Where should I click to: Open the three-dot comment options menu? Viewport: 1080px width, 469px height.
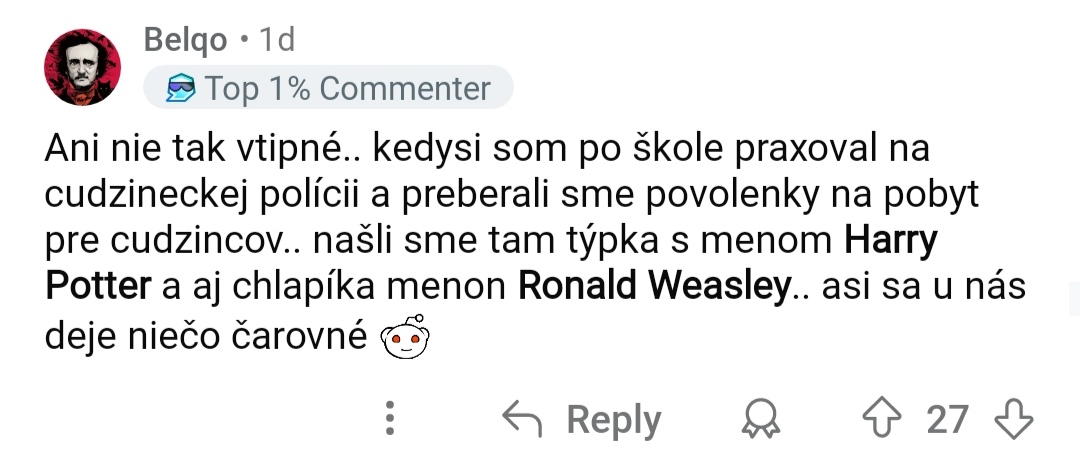pos(391,419)
